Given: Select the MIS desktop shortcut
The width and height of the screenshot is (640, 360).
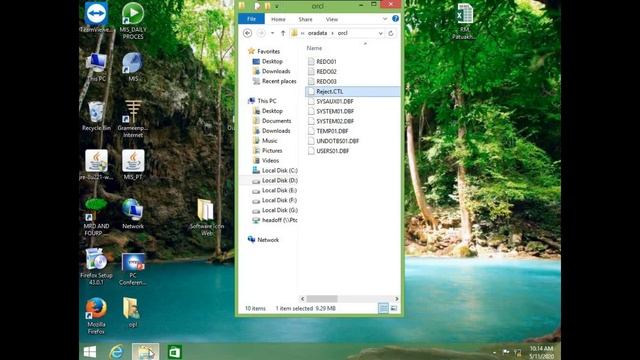Looking at the screenshot, I should coord(133,67).
